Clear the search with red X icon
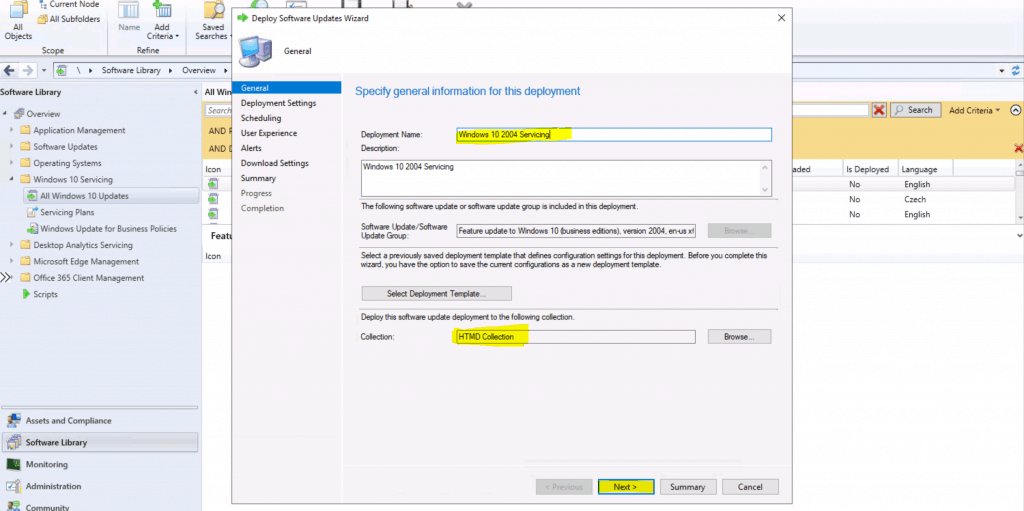The height and width of the screenshot is (511, 1024). [x=879, y=110]
